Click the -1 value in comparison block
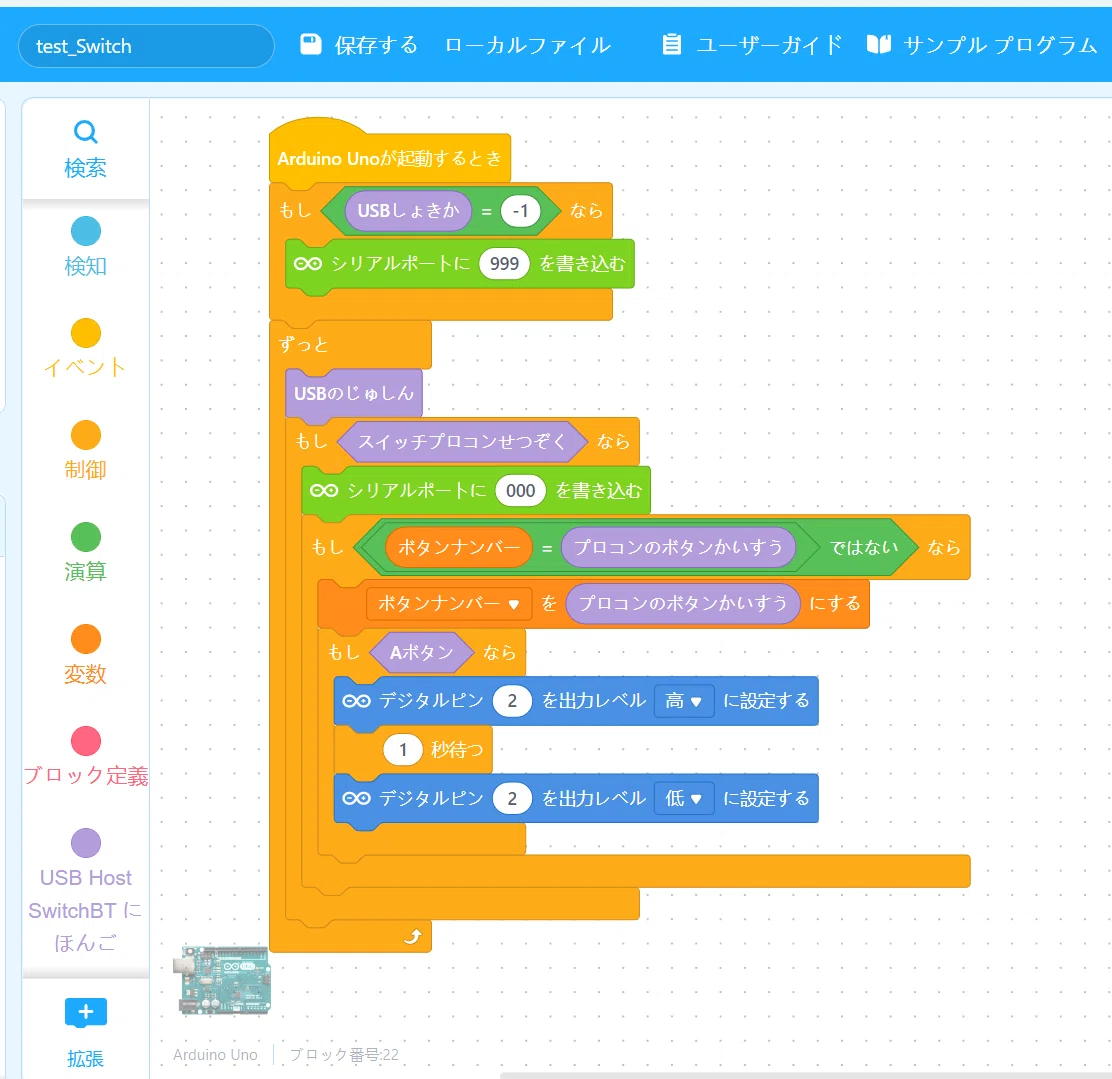This screenshot has height=1079, width=1112. tap(521, 211)
